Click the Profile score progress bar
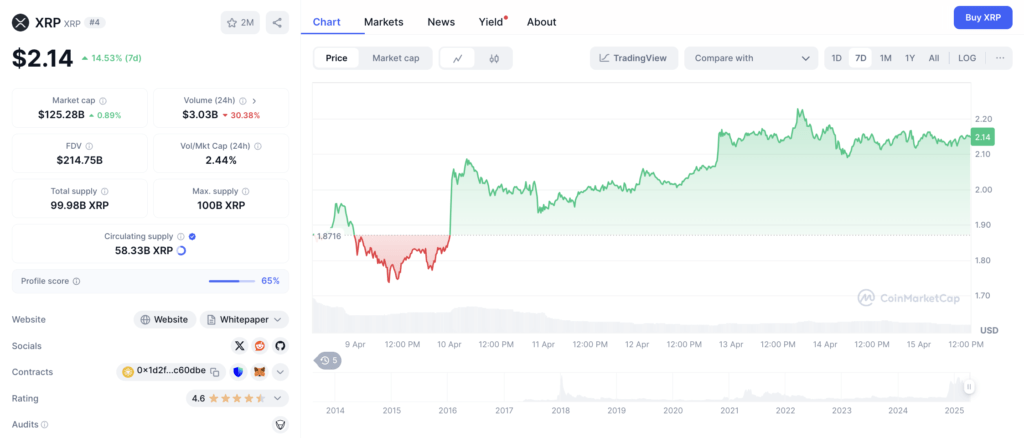1024x438 pixels. (232, 281)
